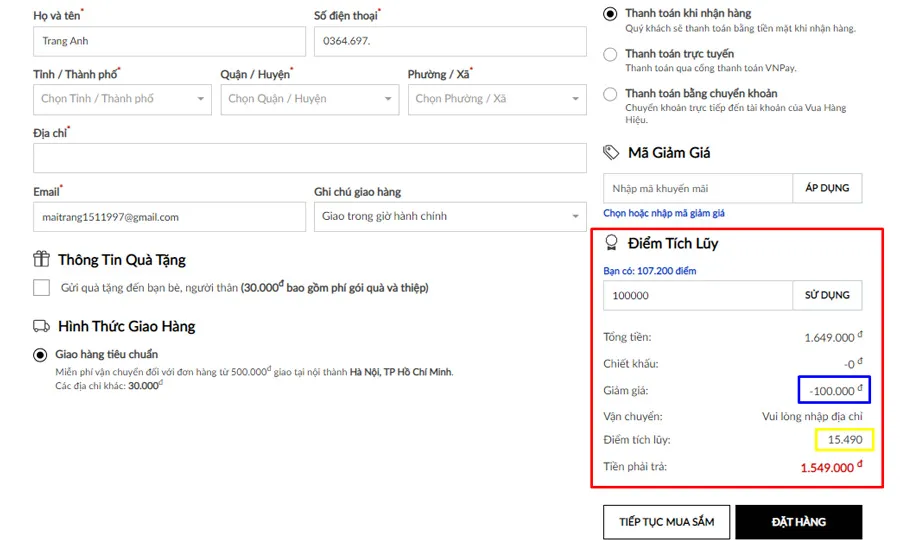Tick the Gửi quà tặng checkbox
The image size is (900, 558).
coord(41,287)
